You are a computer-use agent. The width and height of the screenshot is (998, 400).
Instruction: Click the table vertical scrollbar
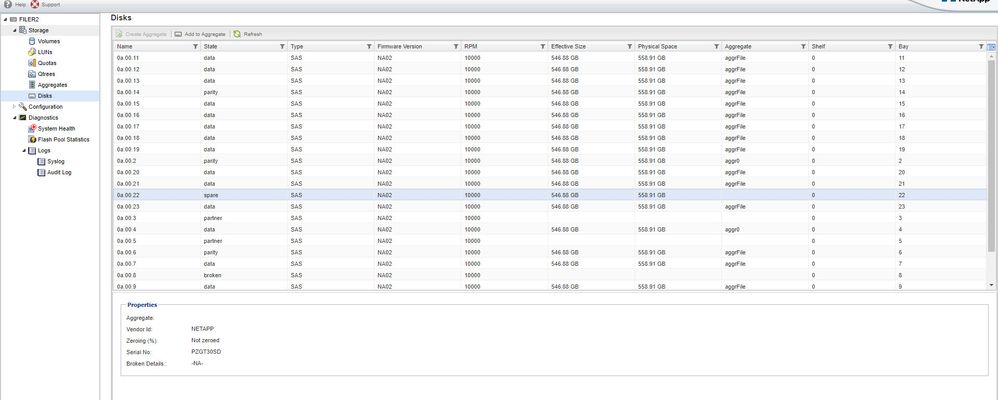coord(991,155)
